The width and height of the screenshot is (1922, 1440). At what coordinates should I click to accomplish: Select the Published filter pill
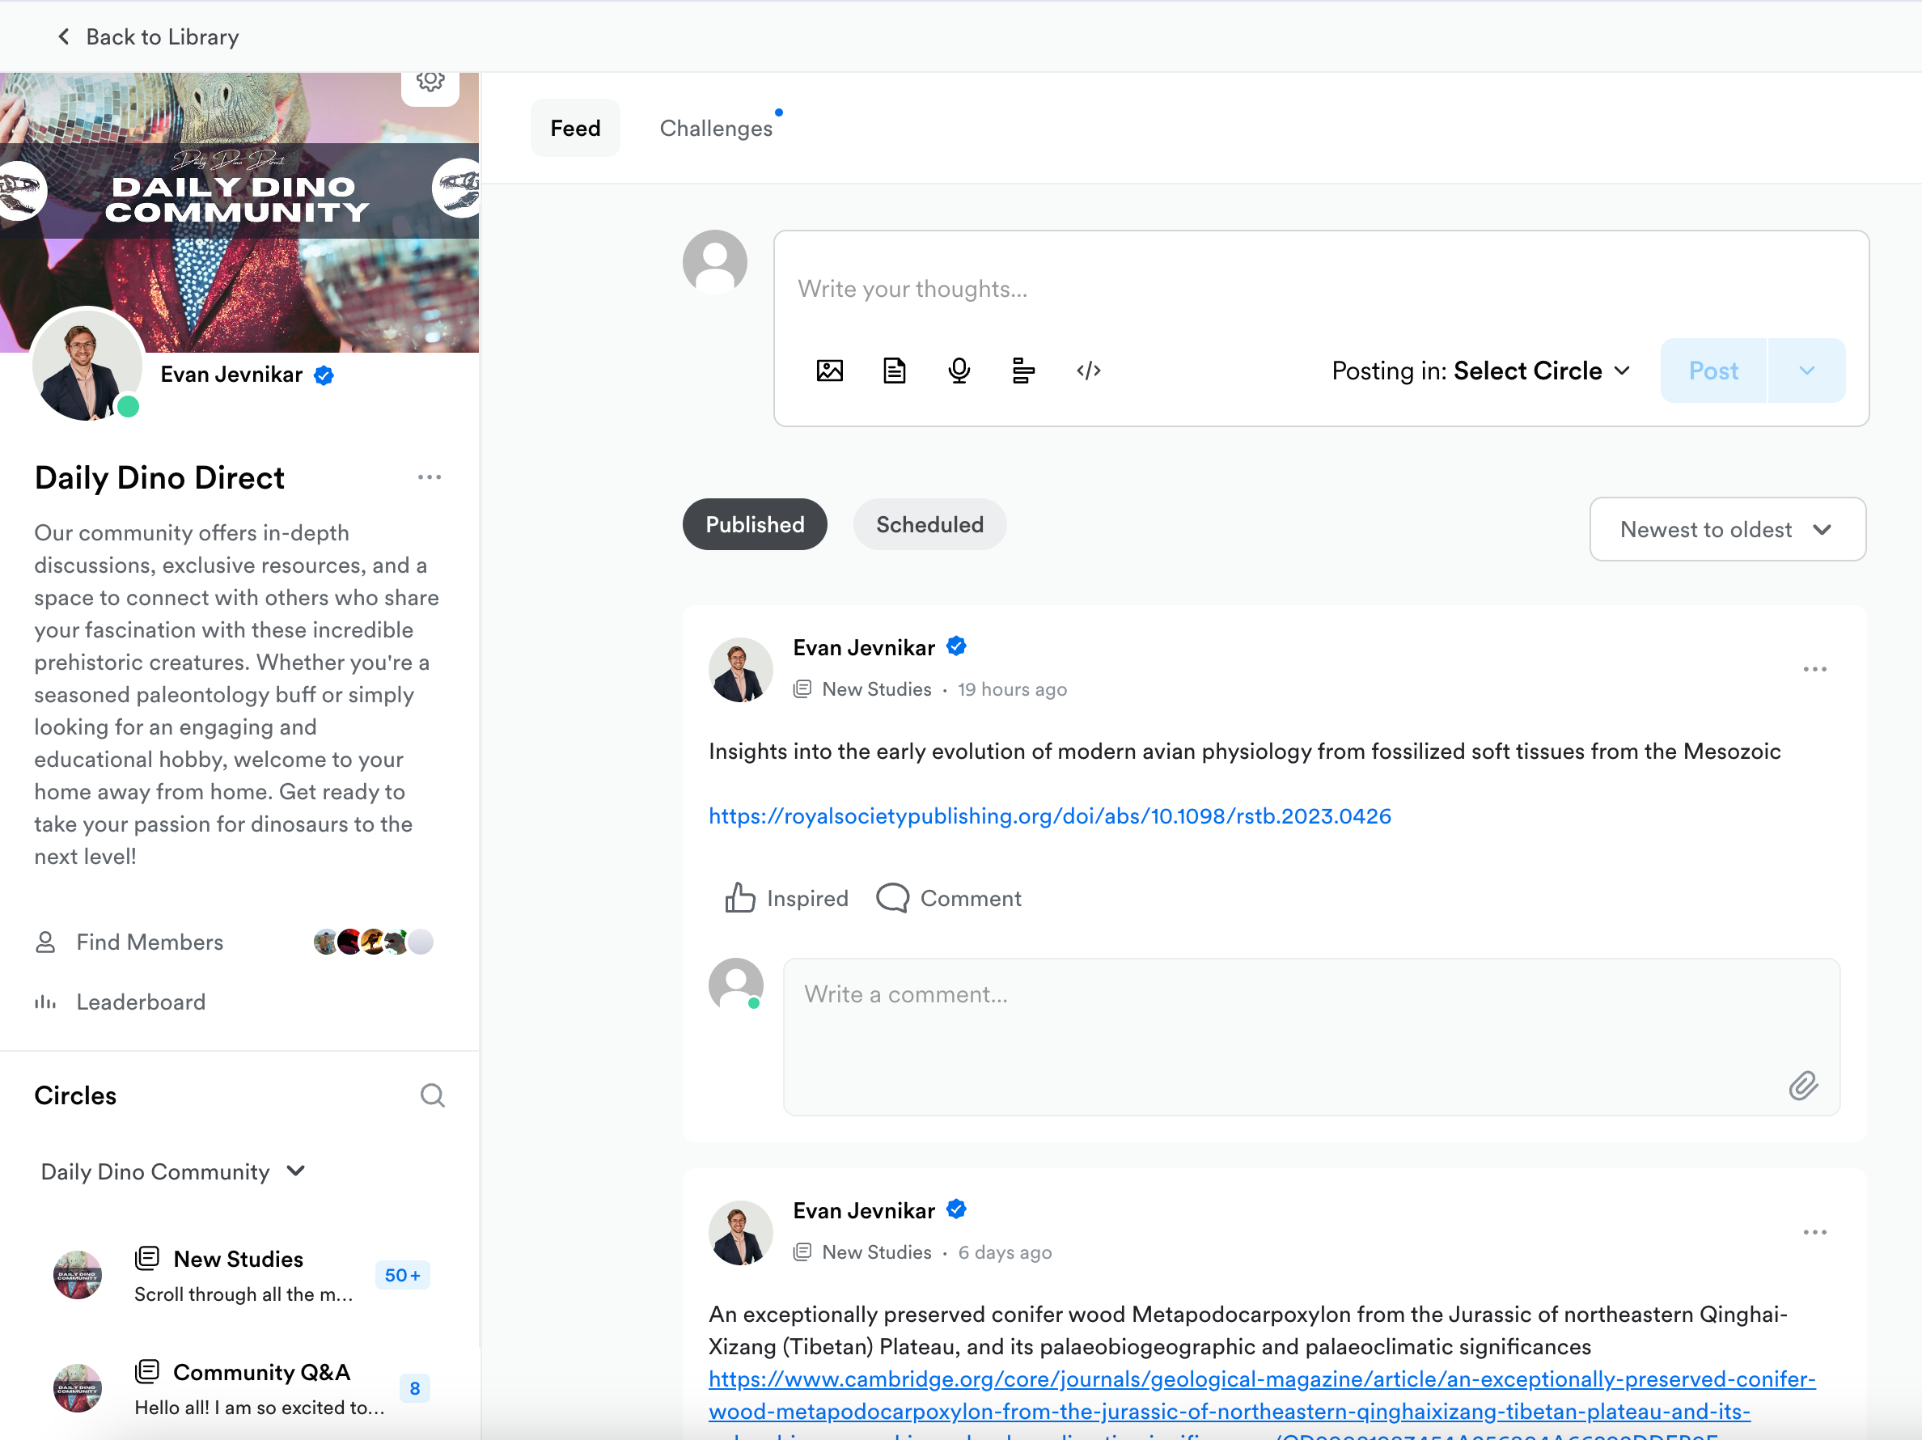click(754, 524)
